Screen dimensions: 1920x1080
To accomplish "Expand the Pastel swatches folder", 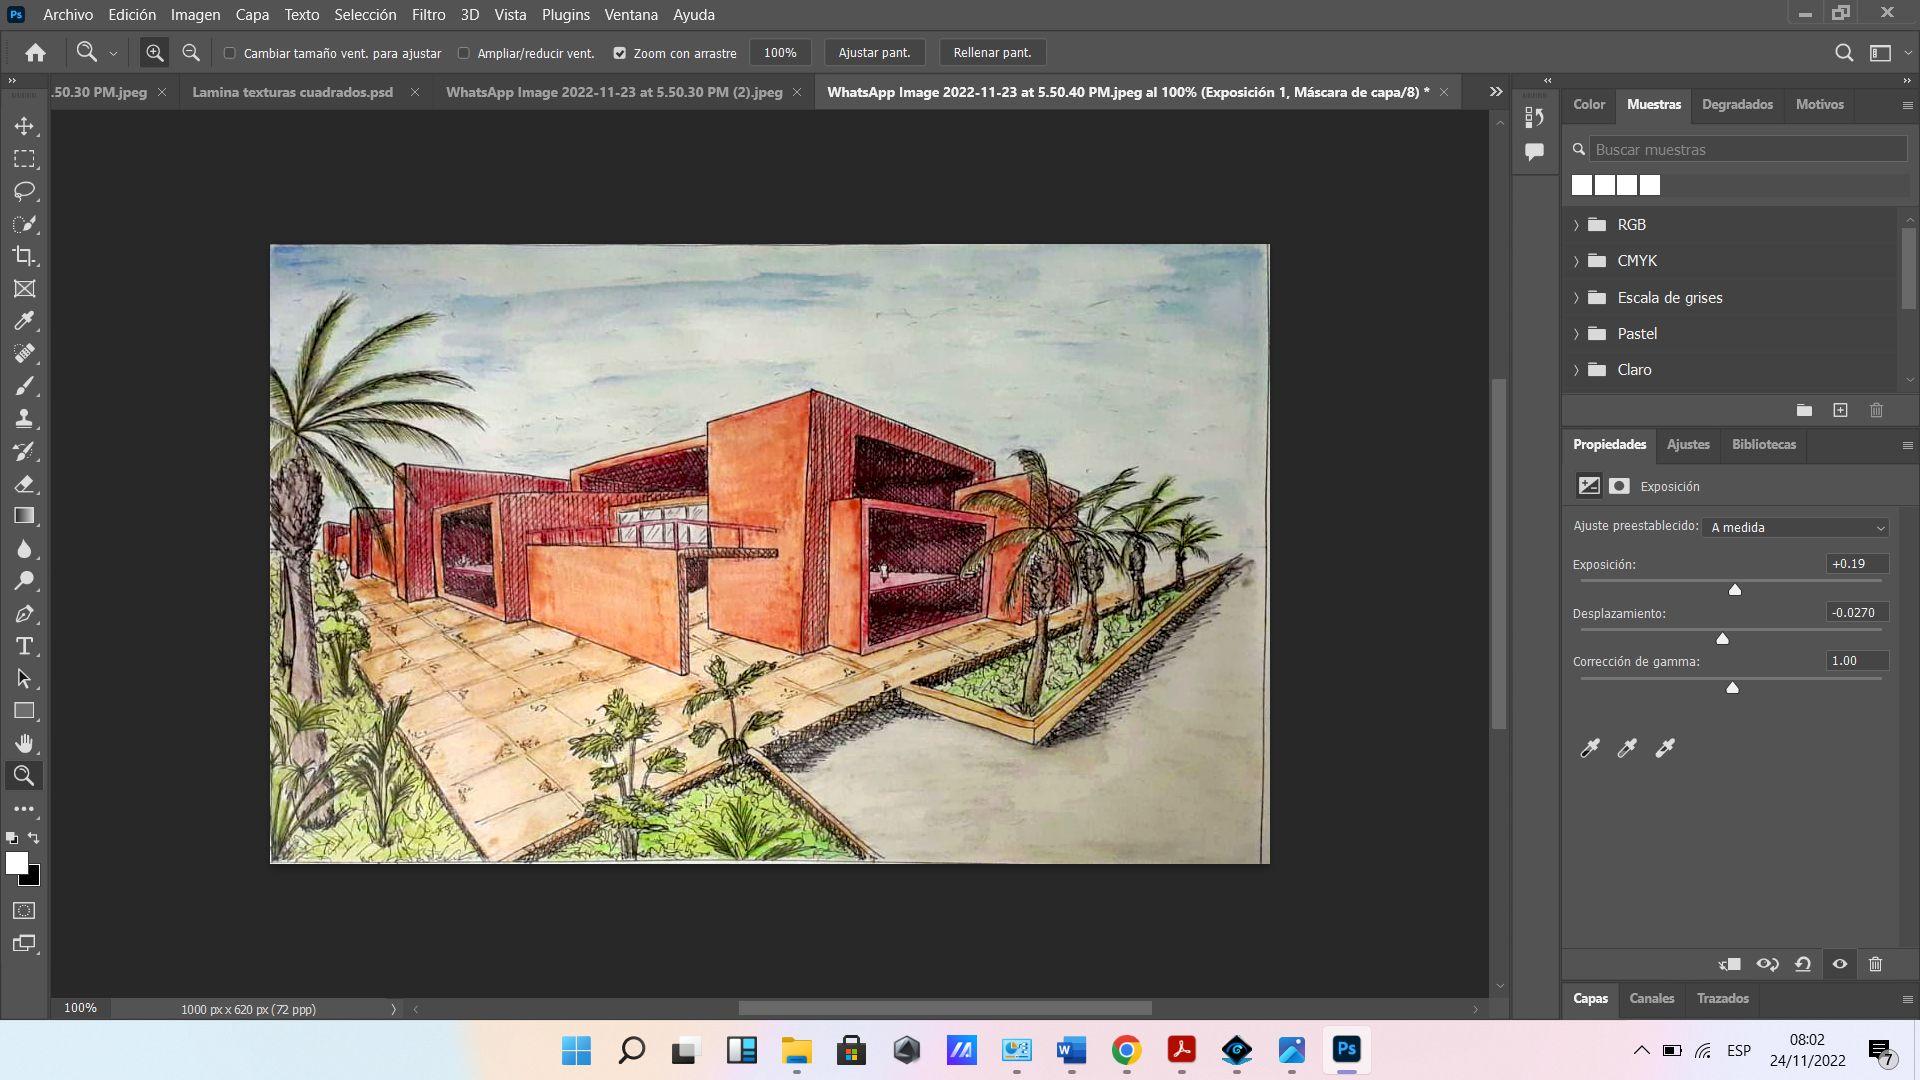I will coord(1576,334).
